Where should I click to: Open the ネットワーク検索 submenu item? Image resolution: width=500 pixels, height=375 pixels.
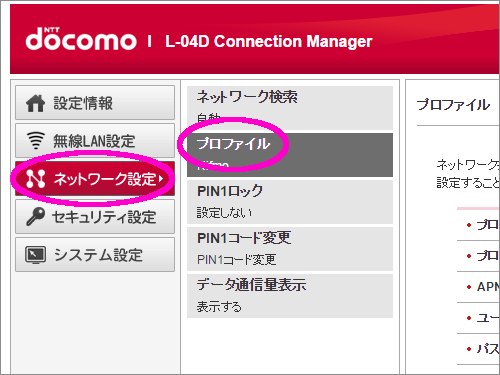(290, 108)
